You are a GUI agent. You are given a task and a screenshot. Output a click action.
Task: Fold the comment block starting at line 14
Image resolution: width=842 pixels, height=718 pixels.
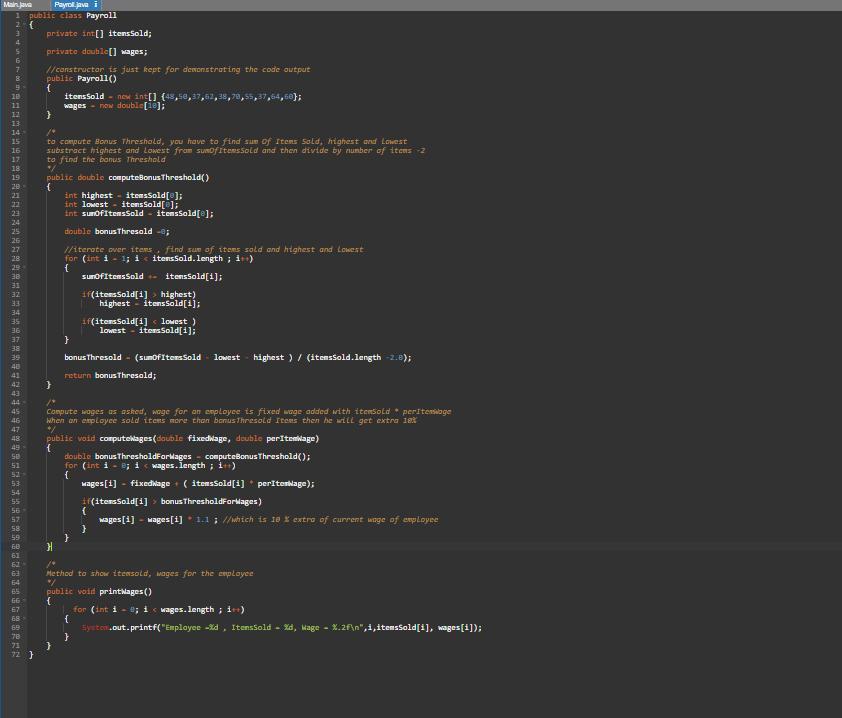[x=24, y=133]
